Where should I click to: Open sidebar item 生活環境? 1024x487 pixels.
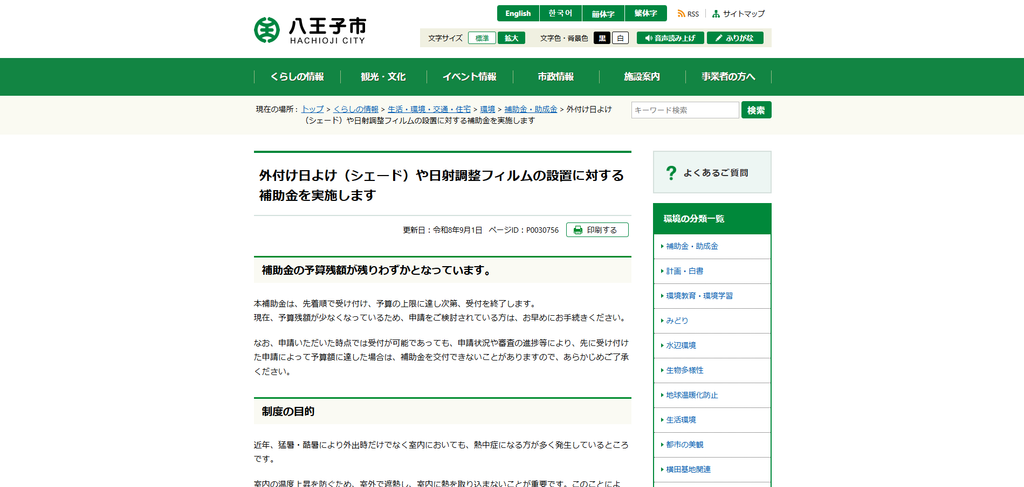point(712,420)
